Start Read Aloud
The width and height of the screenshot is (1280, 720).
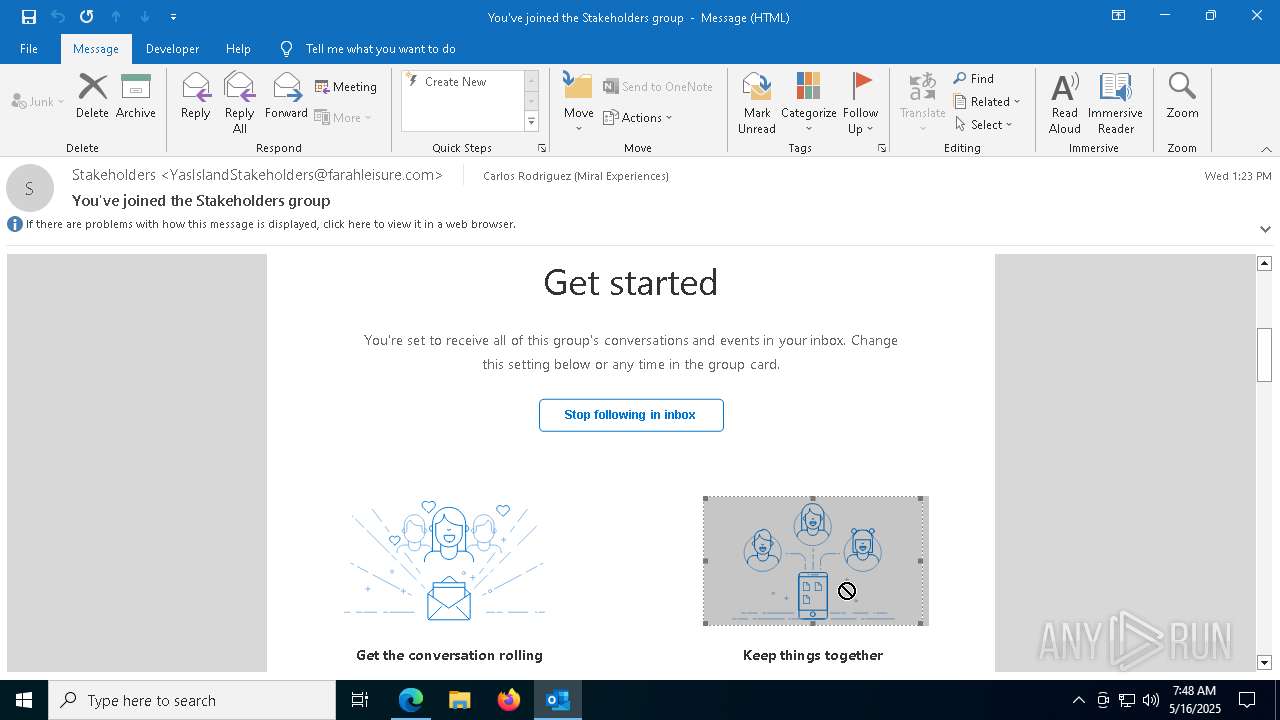click(1065, 103)
